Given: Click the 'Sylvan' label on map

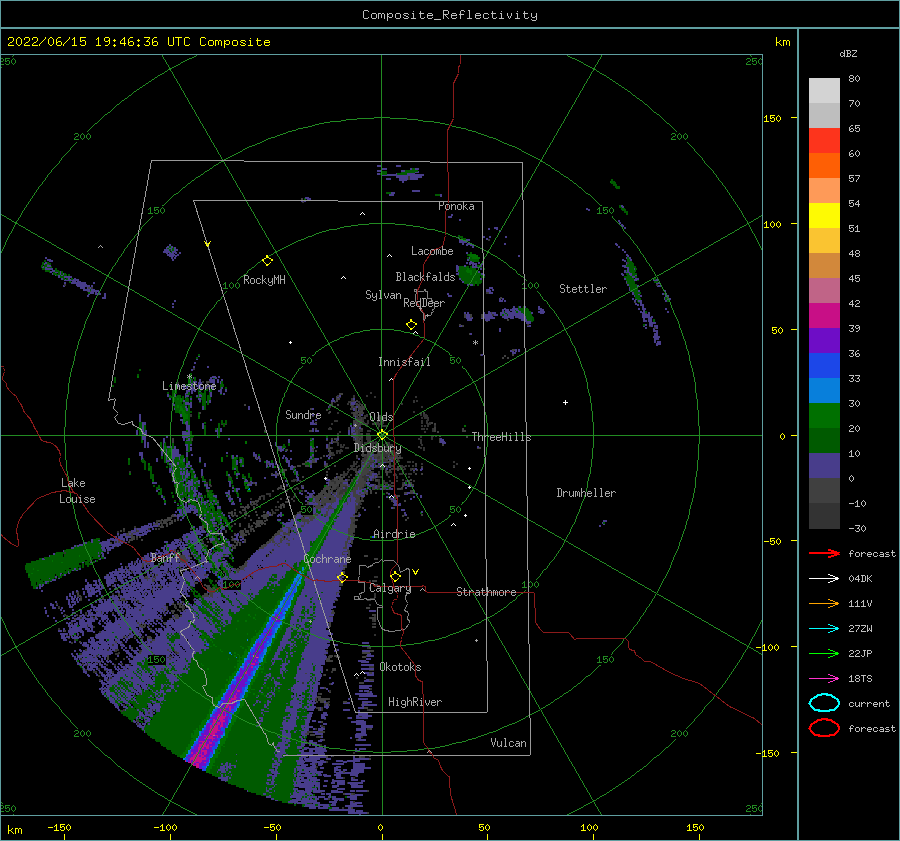Looking at the screenshot, I should [x=383, y=295].
